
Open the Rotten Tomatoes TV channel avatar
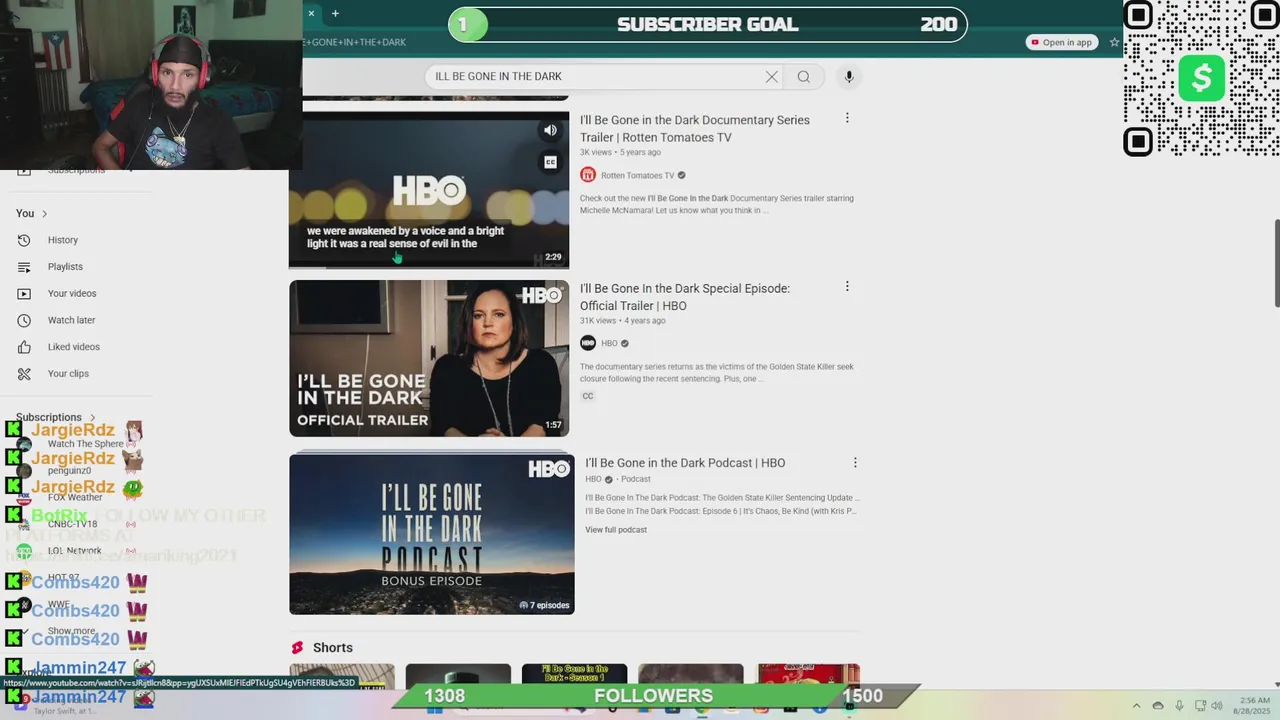(588, 175)
